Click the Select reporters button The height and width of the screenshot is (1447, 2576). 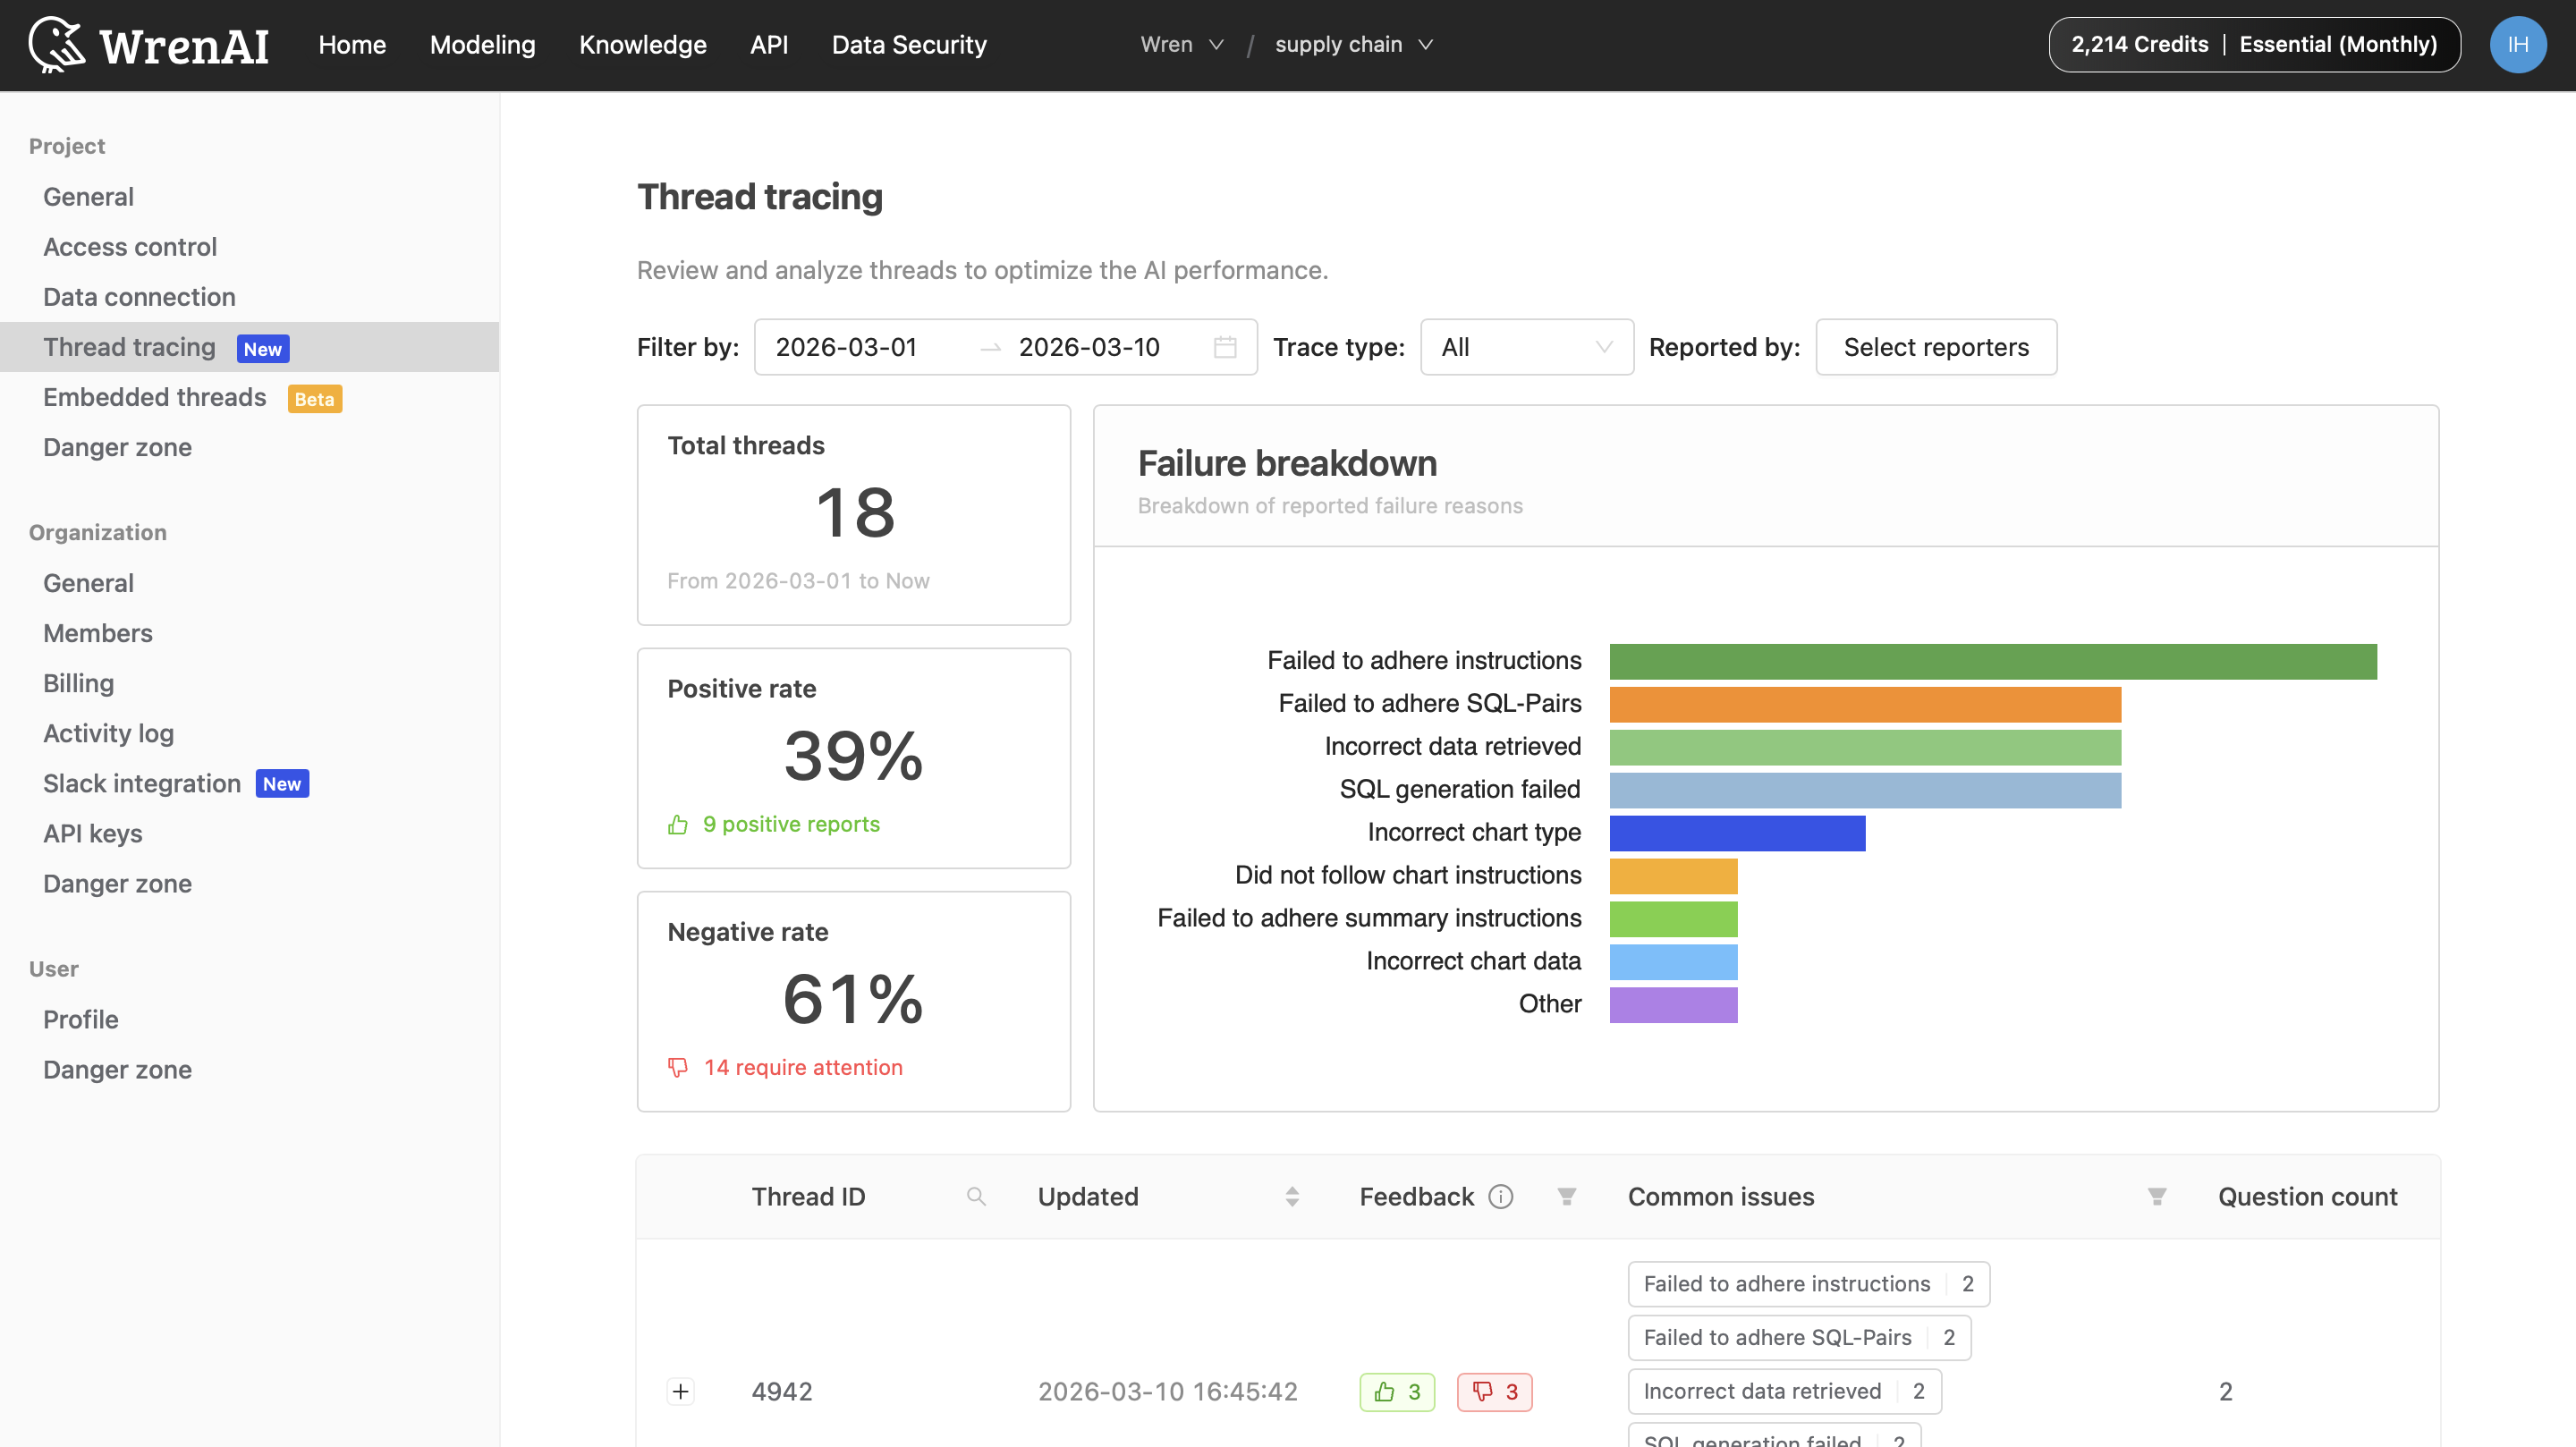pos(1936,347)
